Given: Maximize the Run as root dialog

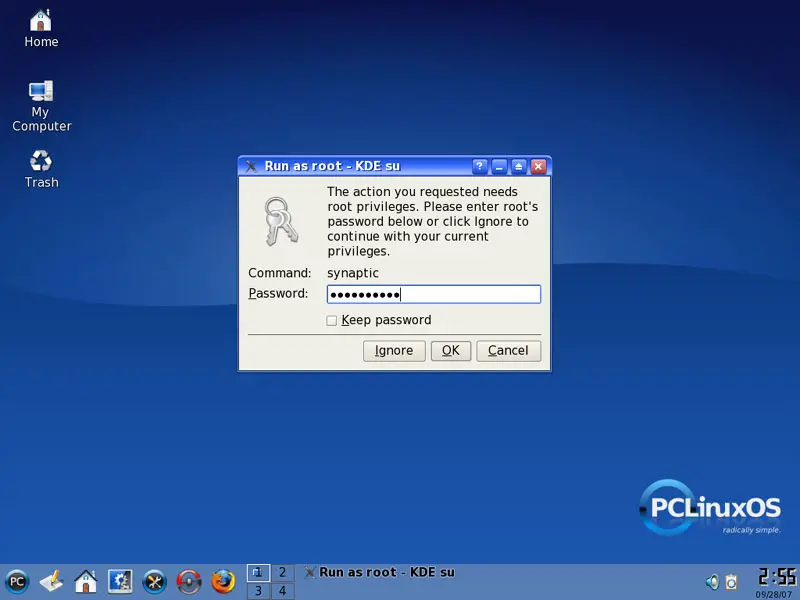Looking at the screenshot, I should pyautogui.click(x=518, y=166).
